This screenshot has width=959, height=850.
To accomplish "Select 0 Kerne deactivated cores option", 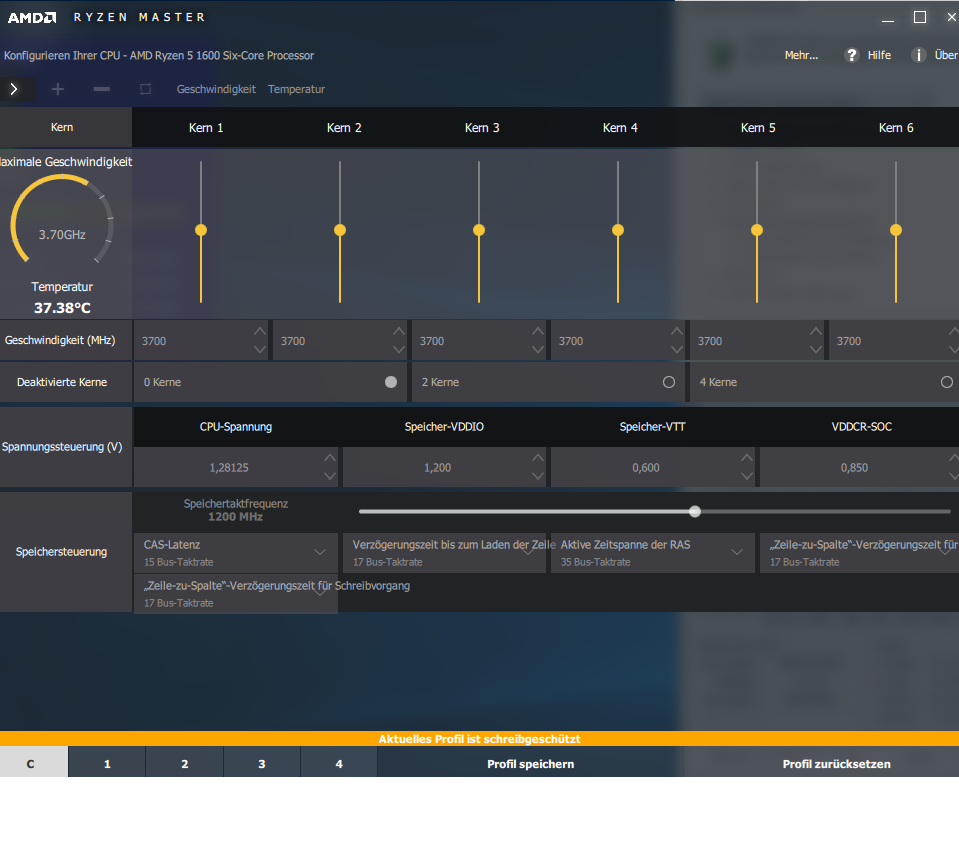I will [x=391, y=382].
